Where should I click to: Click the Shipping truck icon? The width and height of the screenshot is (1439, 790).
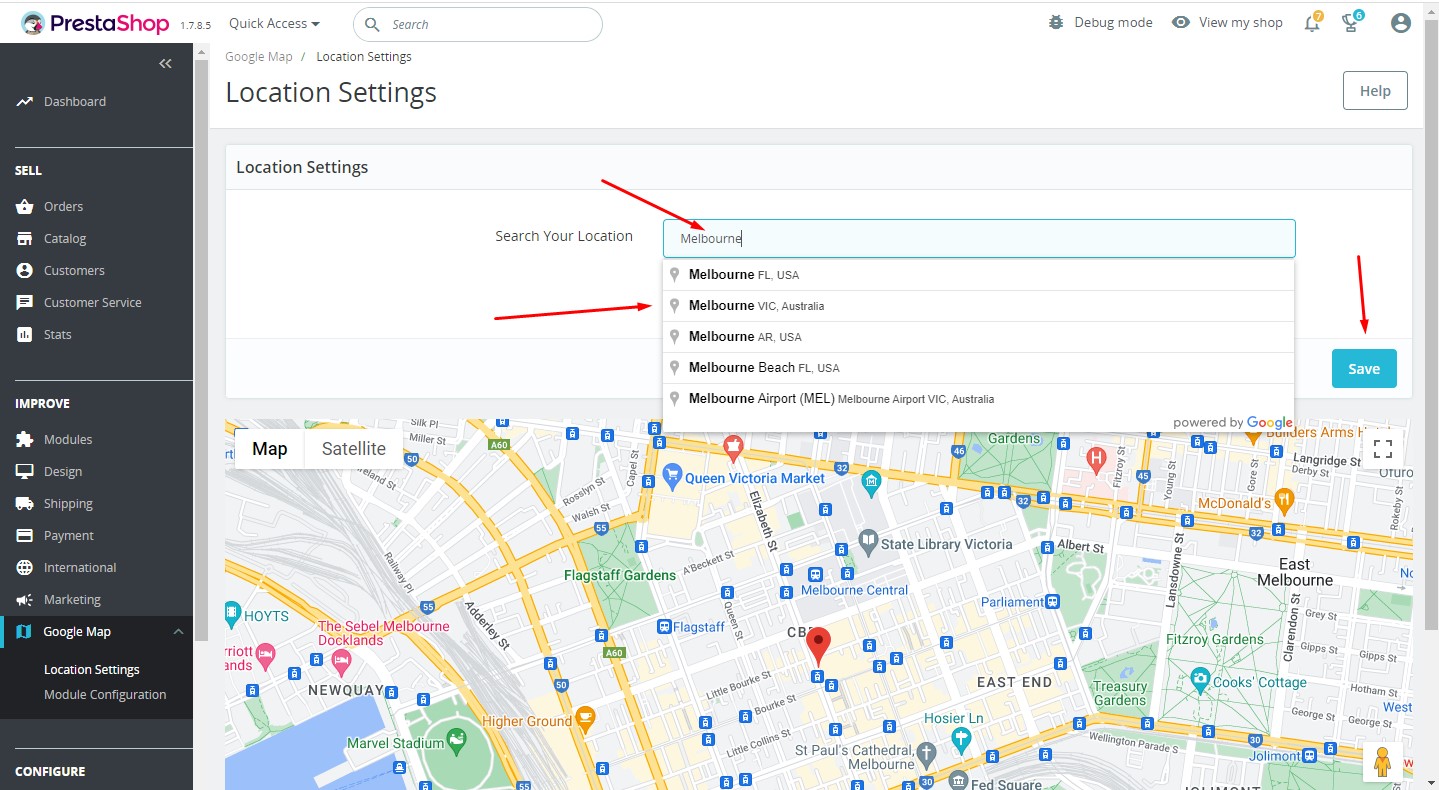(x=24, y=503)
